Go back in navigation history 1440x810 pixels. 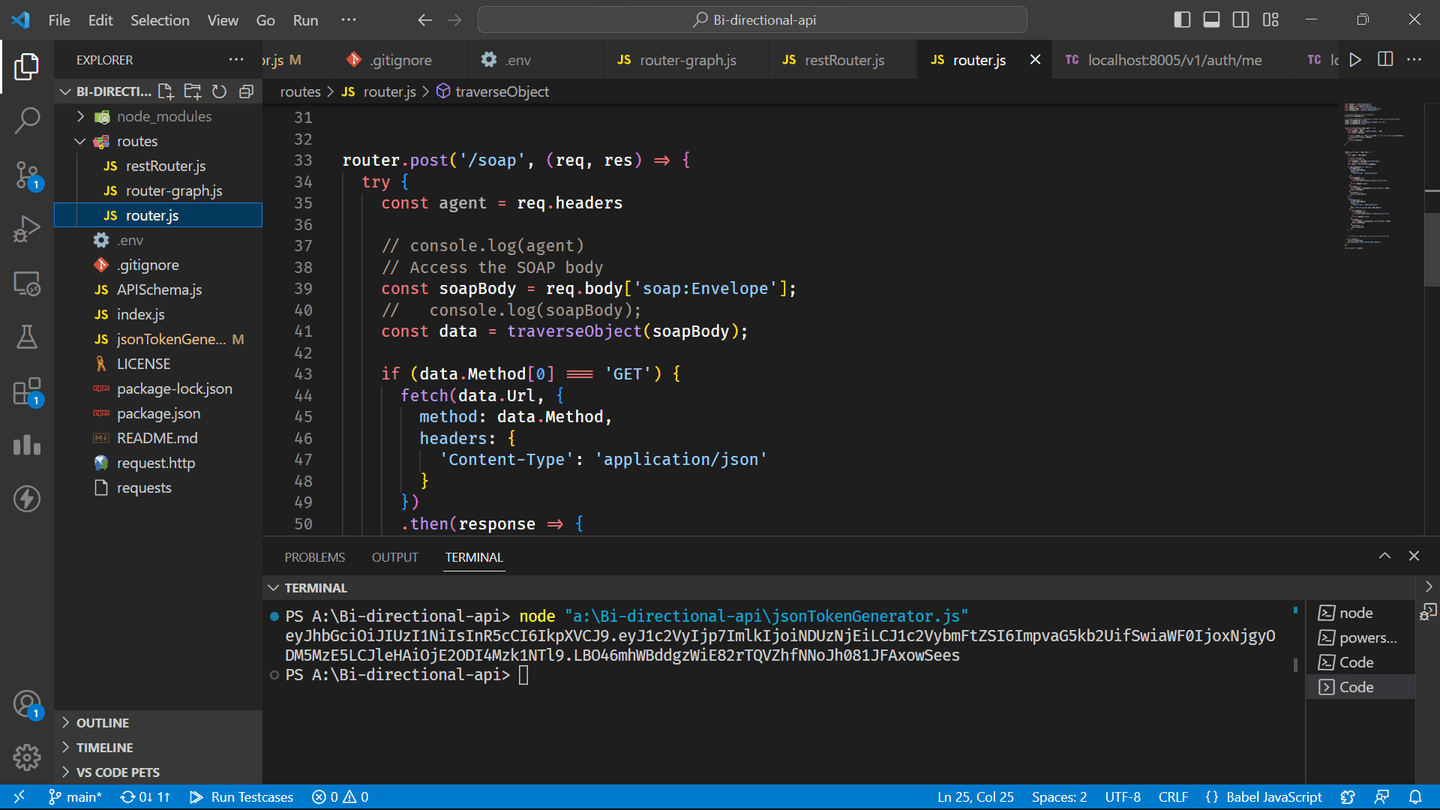click(x=425, y=20)
